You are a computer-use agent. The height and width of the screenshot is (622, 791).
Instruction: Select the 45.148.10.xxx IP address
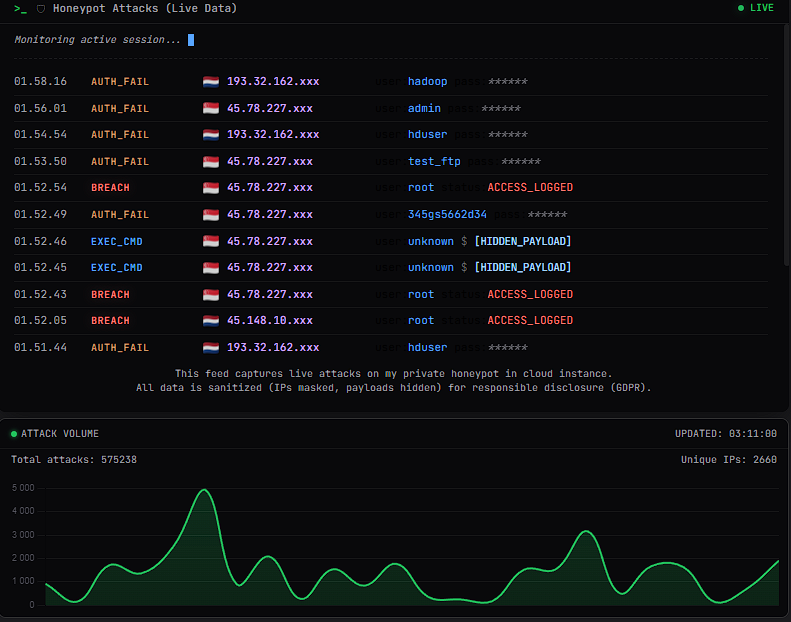coord(269,321)
